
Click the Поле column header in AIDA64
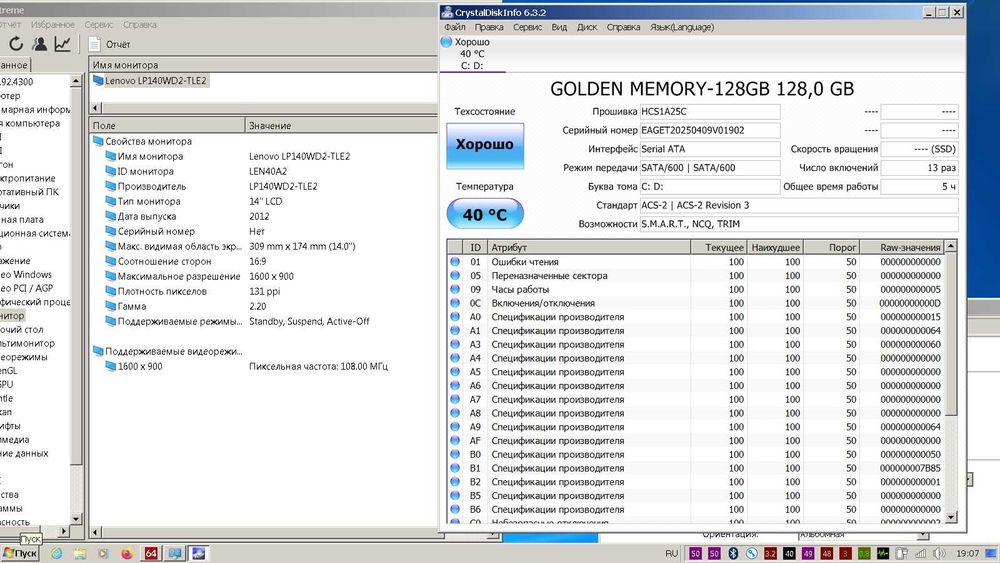(x=167, y=126)
